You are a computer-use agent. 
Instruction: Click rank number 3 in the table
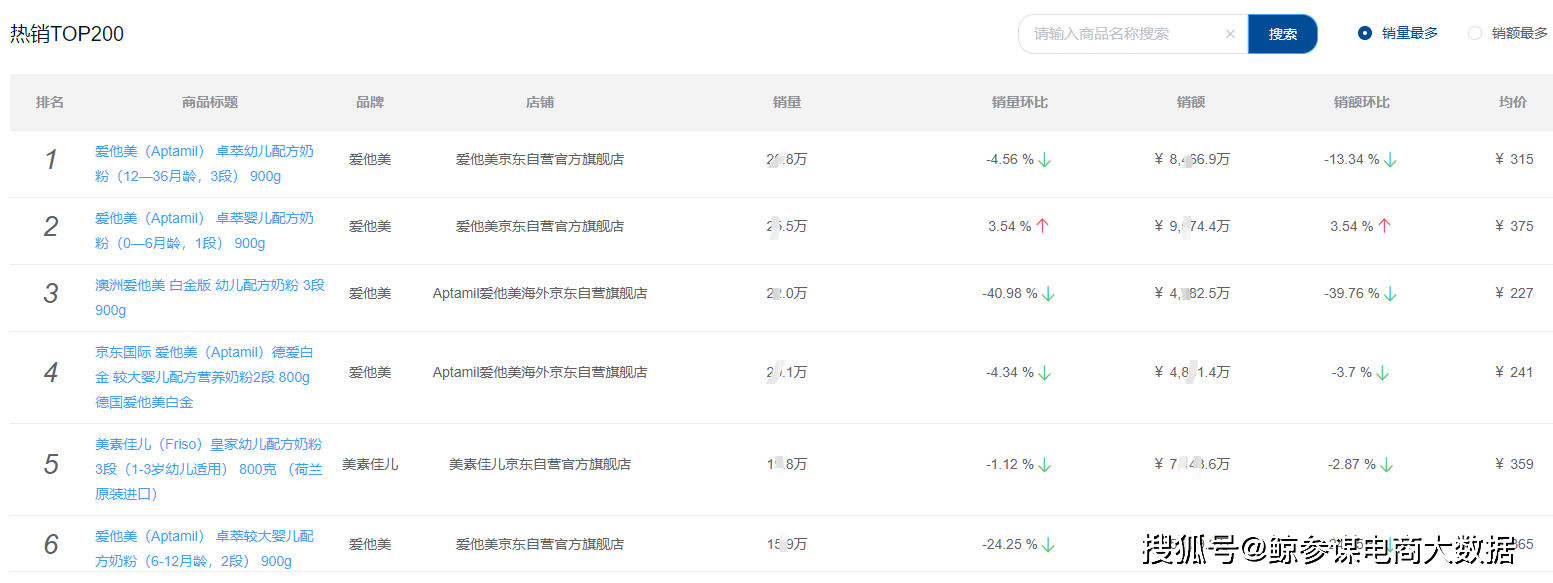[51, 294]
